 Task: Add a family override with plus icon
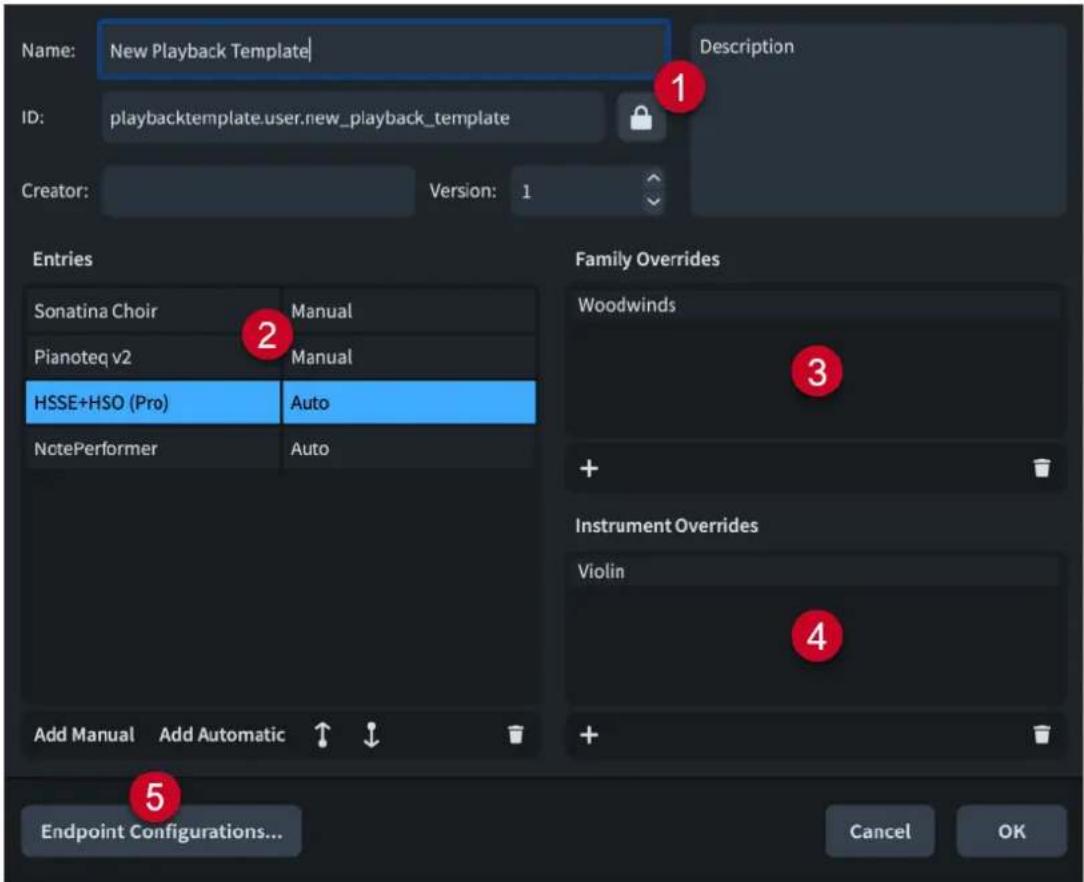589,469
